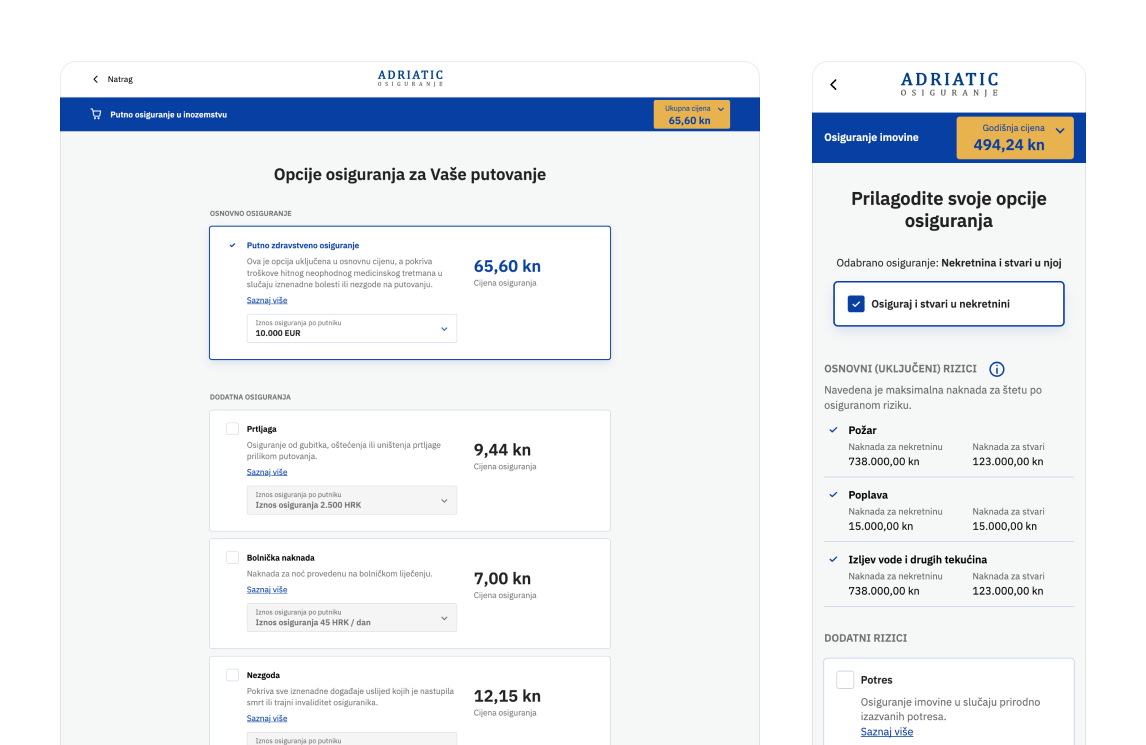The height and width of the screenshot is (745, 1146).
Task: Click the back arrow in mobile header
Action: tap(834, 85)
